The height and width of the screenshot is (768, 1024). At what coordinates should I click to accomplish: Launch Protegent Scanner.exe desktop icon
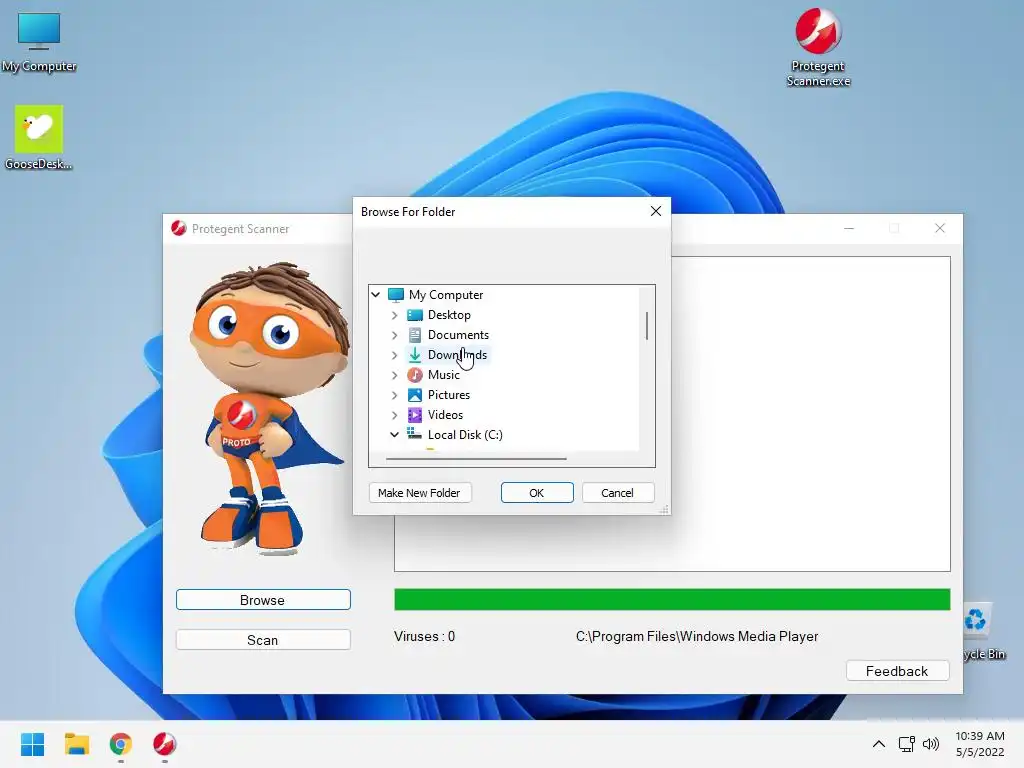[x=818, y=47]
